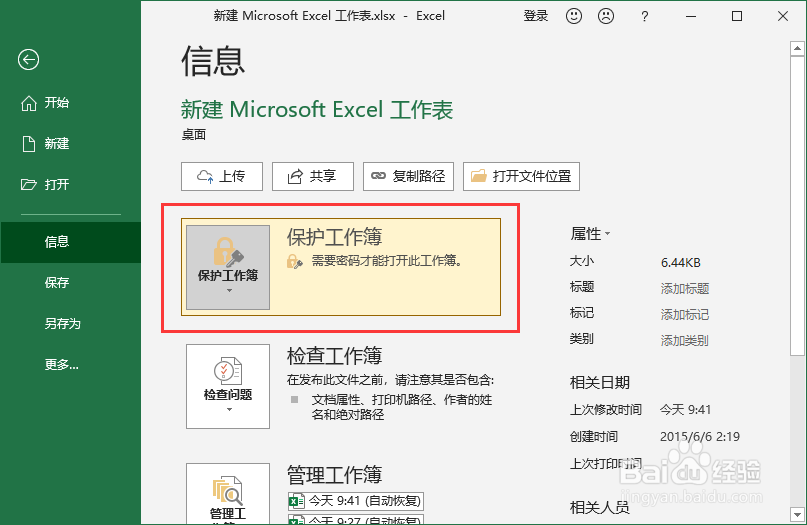The image size is (807, 525).
Task: Click the 新建 Microsoft Excel 工作表 file title
Action: point(317,110)
